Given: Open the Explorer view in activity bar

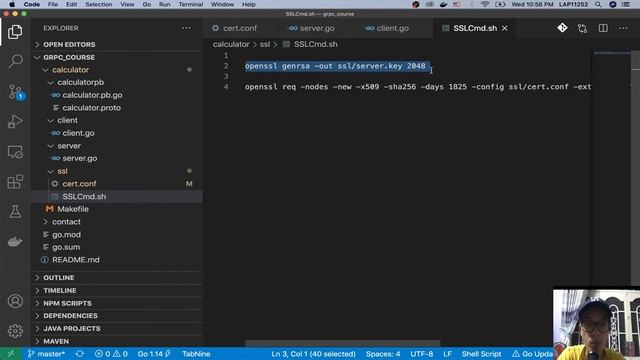Looking at the screenshot, I should [15, 32].
